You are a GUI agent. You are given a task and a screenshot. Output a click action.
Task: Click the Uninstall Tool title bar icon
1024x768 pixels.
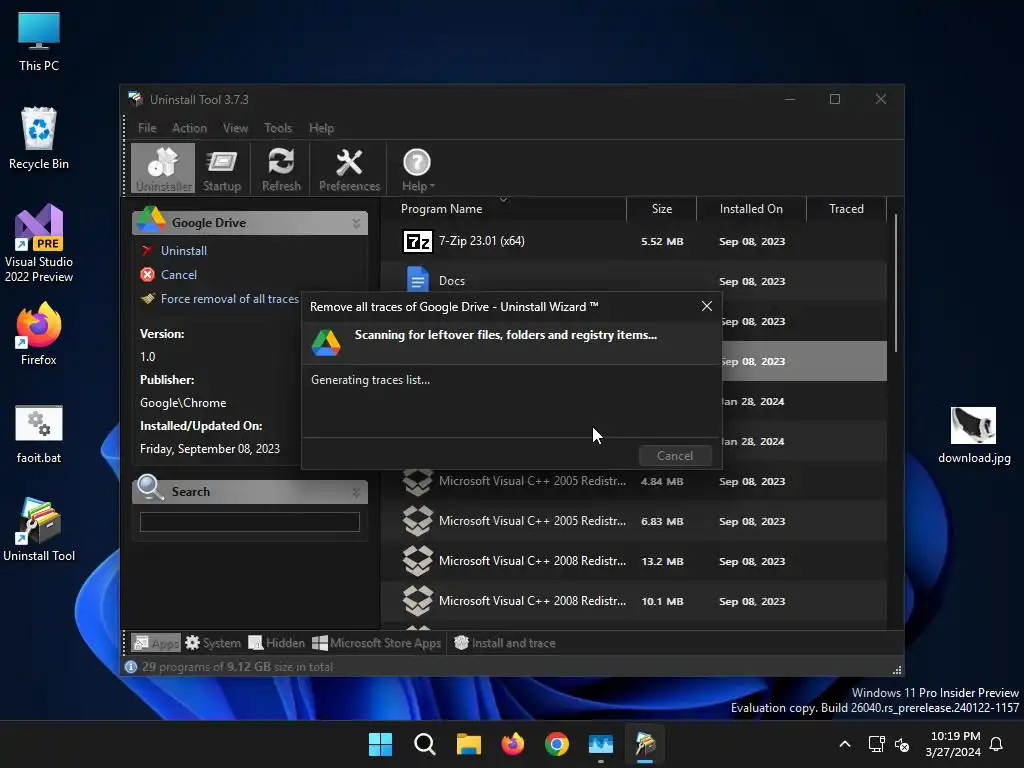coord(135,99)
